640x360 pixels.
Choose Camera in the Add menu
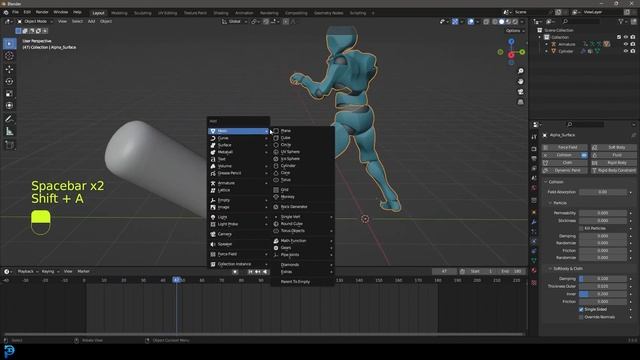(238, 234)
